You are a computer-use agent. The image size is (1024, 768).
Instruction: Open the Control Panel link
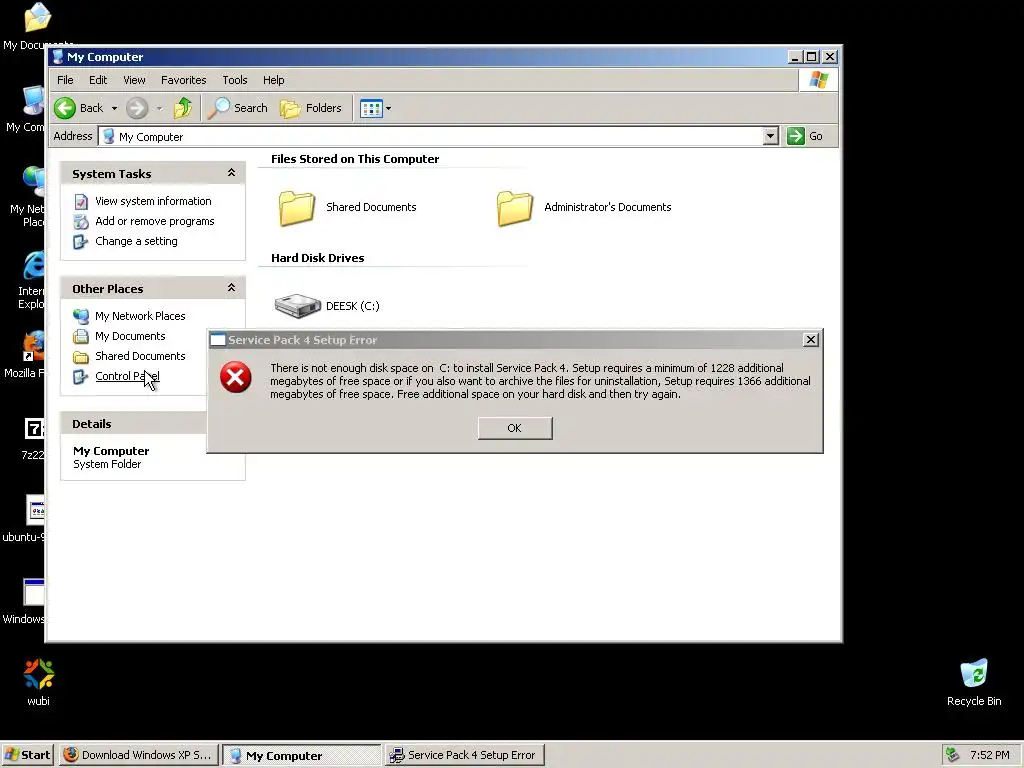pos(127,376)
